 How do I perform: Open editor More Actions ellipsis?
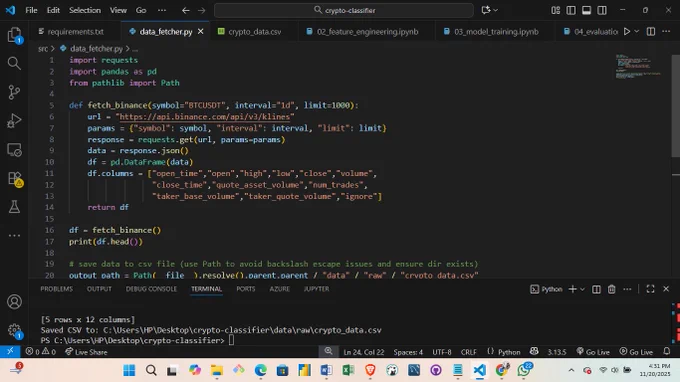click(666, 31)
